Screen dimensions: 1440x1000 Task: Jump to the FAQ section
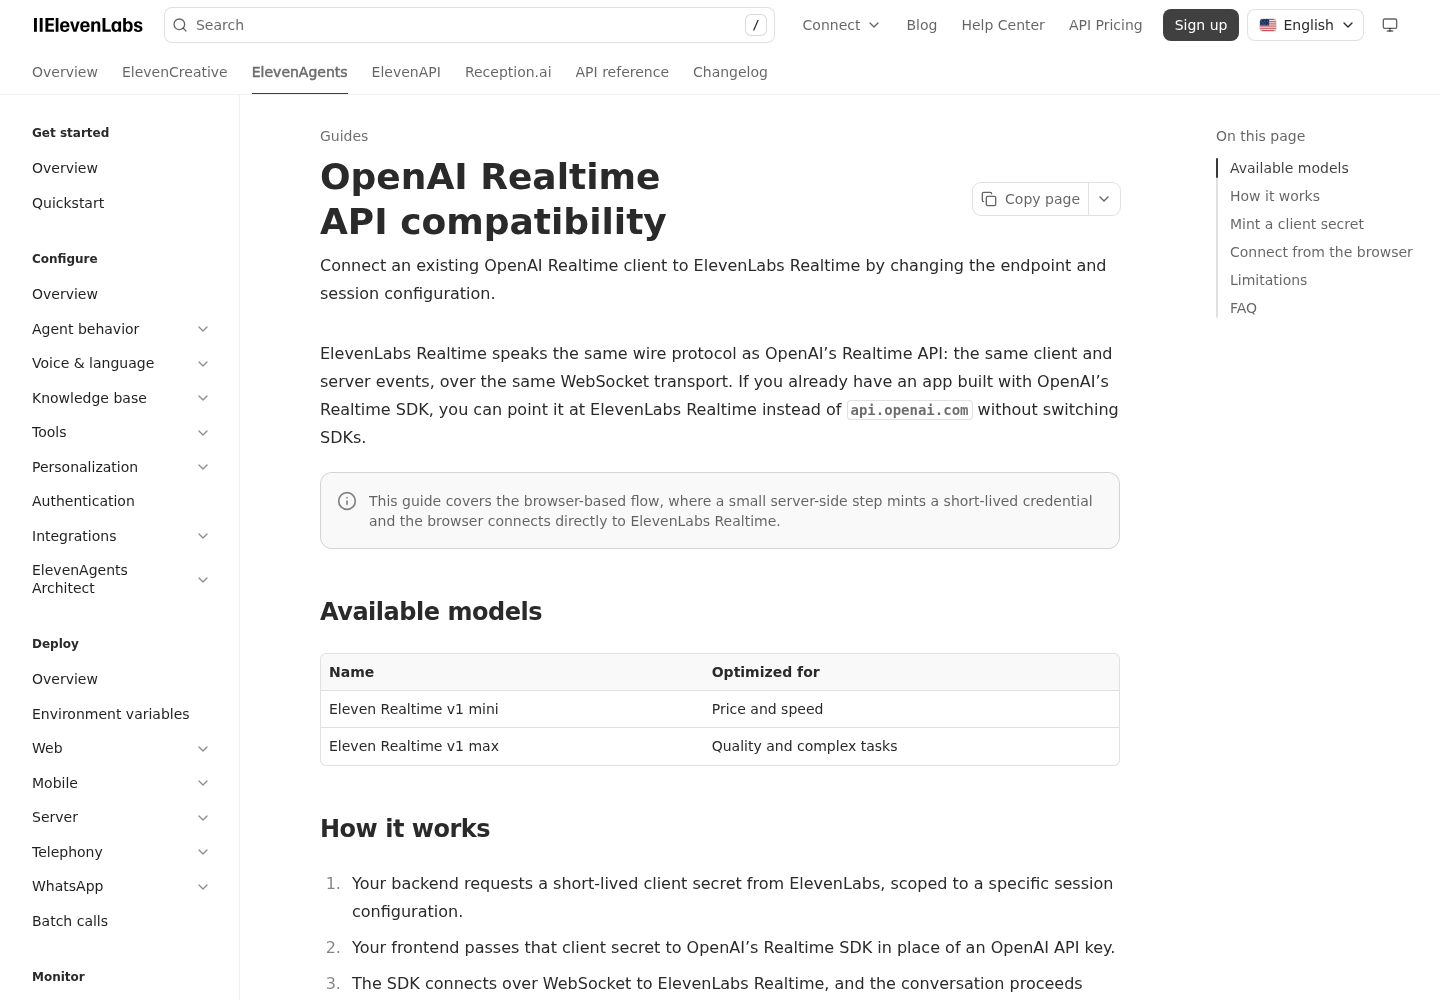pyautogui.click(x=1243, y=308)
